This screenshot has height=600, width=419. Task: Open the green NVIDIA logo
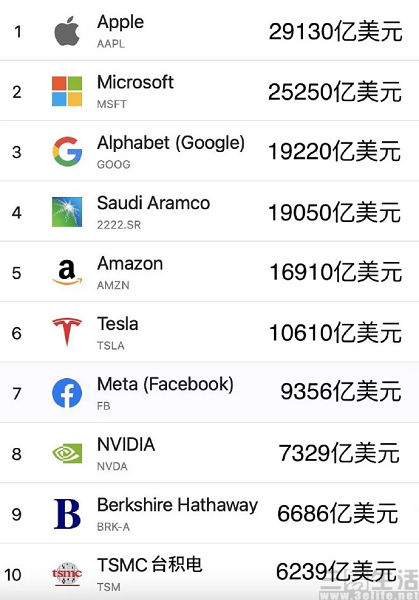click(67, 453)
